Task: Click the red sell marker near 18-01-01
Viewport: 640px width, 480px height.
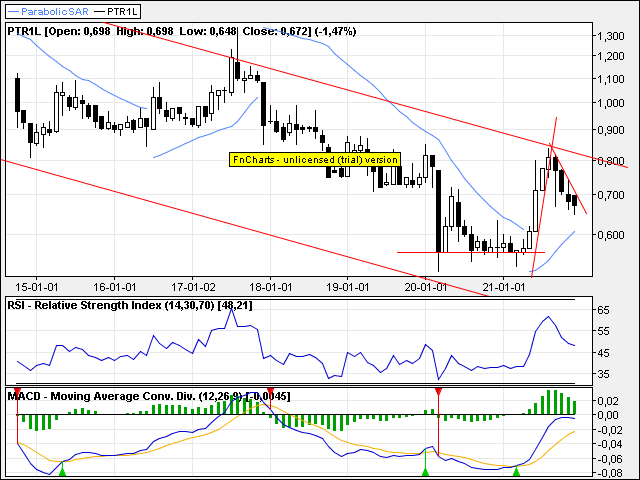Action: tap(270, 391)
